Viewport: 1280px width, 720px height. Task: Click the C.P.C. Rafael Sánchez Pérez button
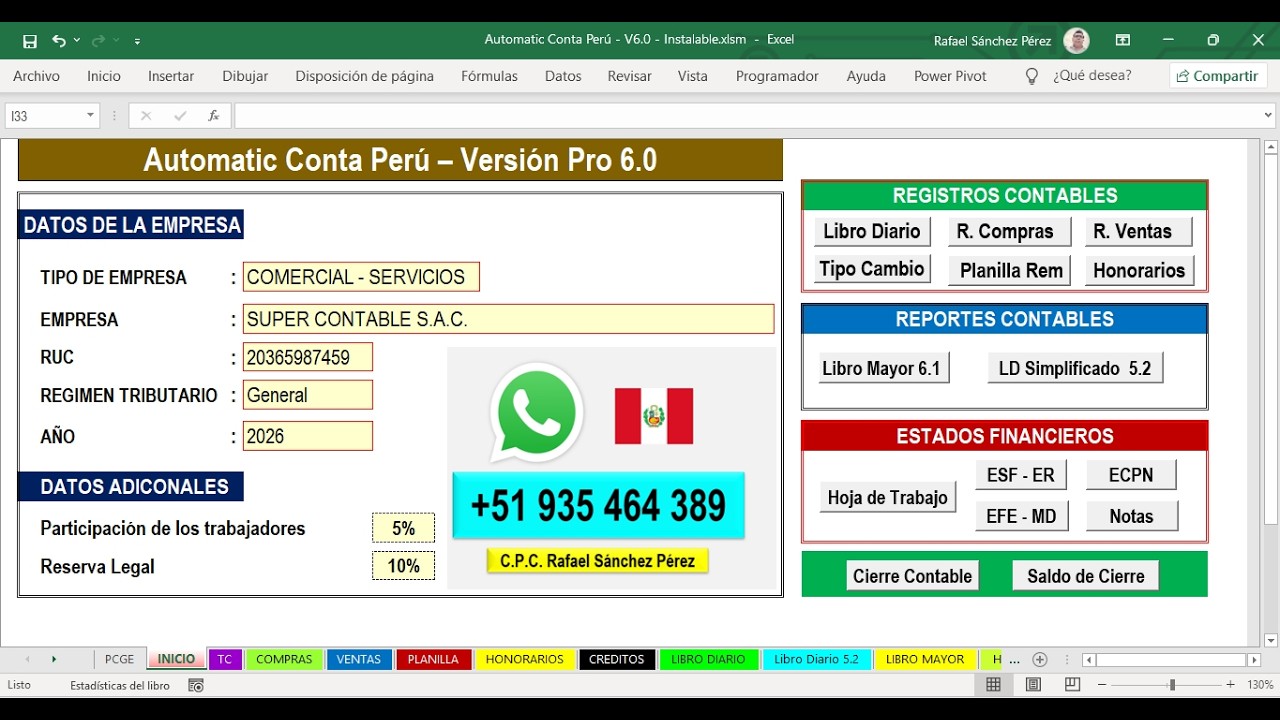(x=598, y=561)
